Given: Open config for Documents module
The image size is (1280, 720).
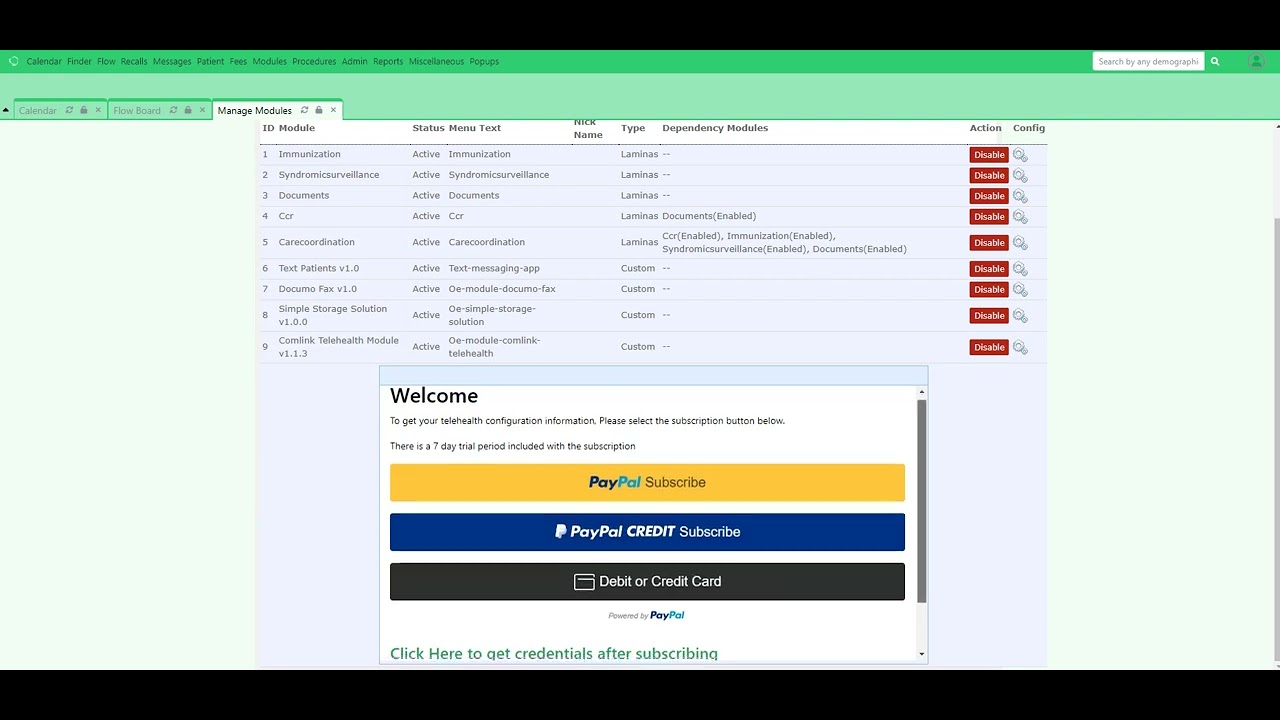Looking at the screenshot, I should coord(1020,196).
